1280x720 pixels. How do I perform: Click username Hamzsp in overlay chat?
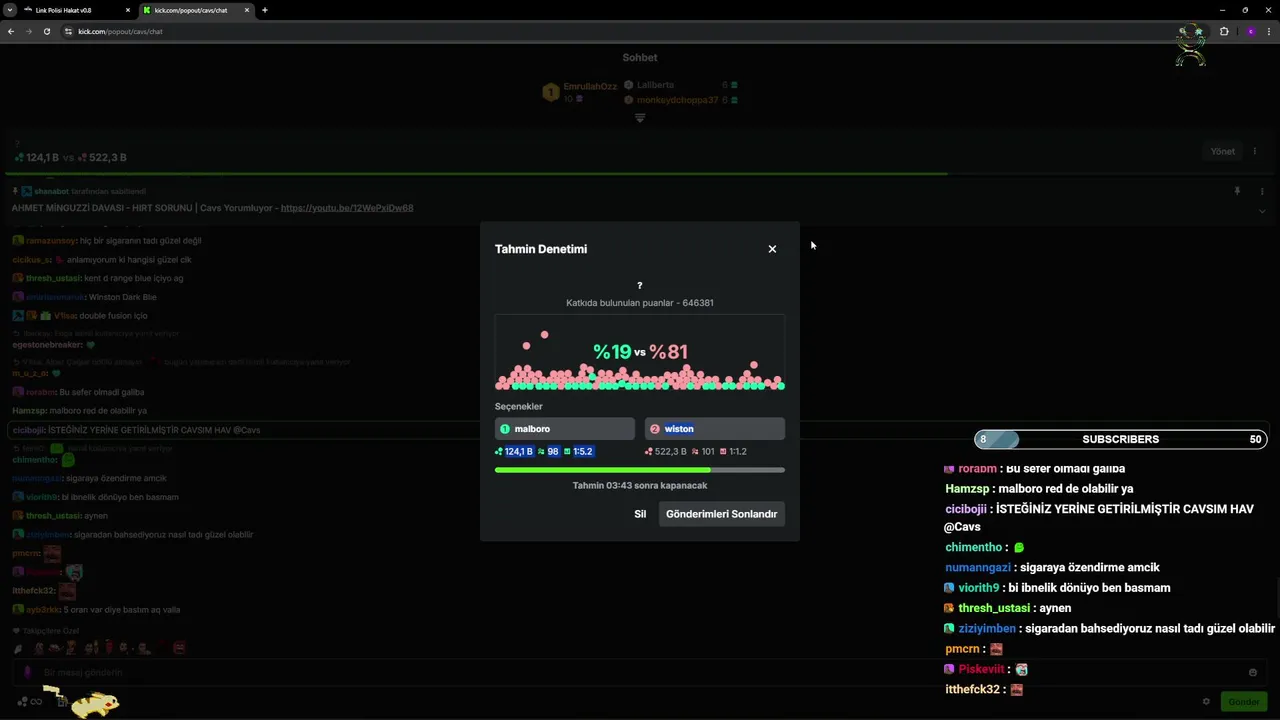tap(967, 489)
